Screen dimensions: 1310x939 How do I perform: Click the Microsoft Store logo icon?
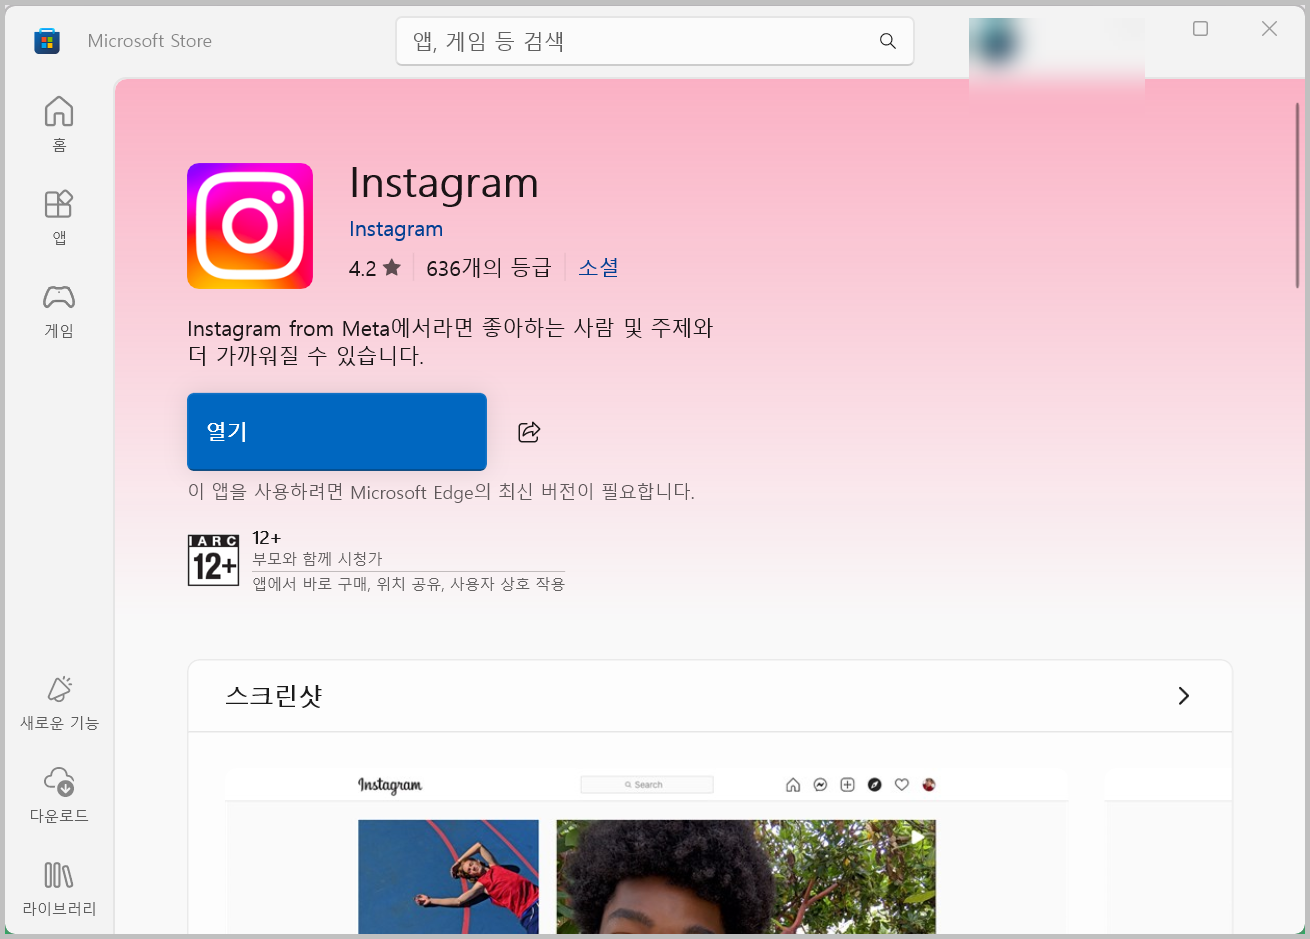tap(47, 41)
